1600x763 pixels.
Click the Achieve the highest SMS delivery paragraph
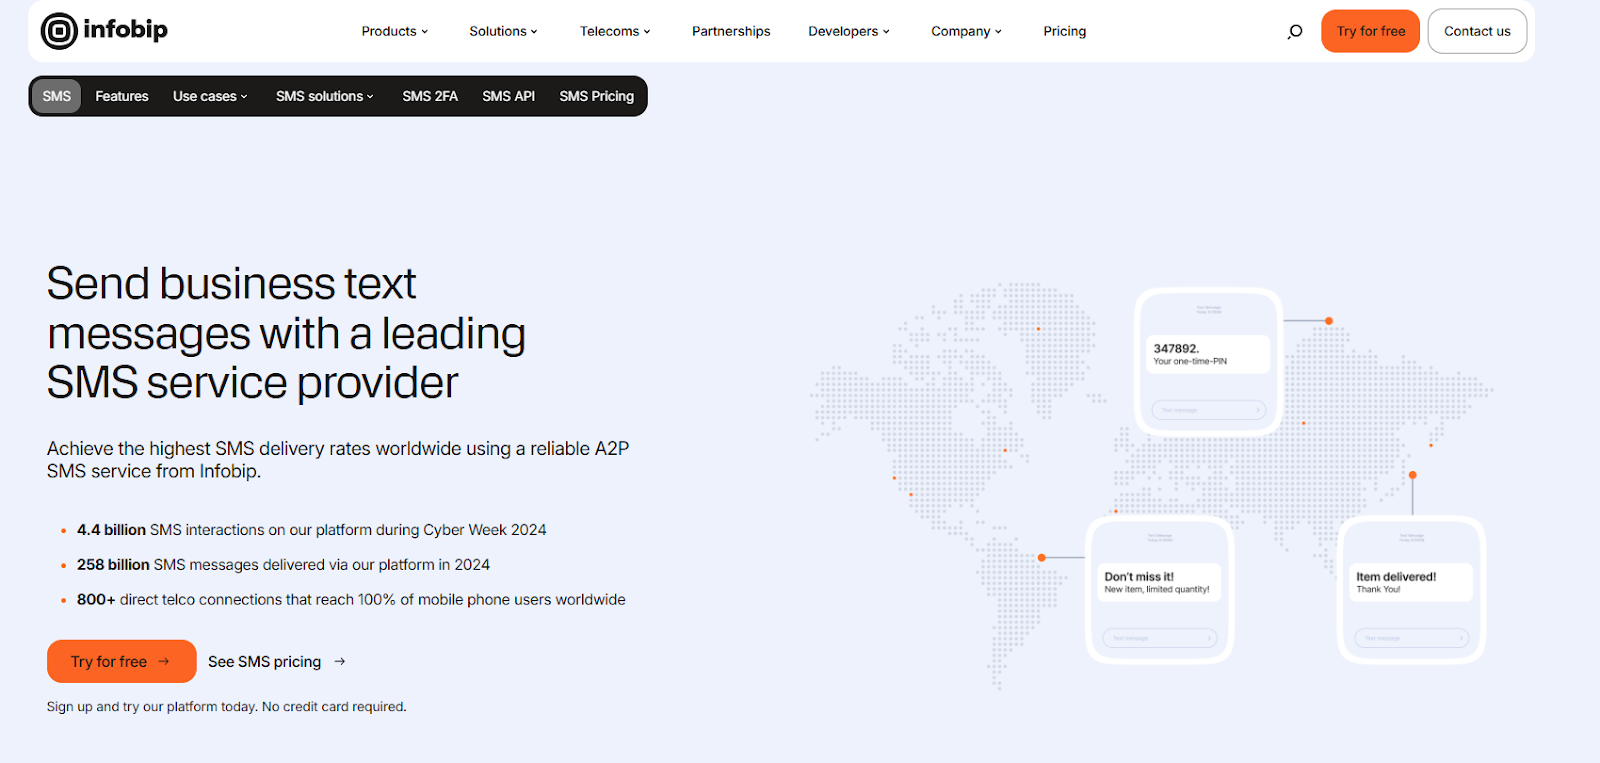pyautogui.click(x=338, y=460)
